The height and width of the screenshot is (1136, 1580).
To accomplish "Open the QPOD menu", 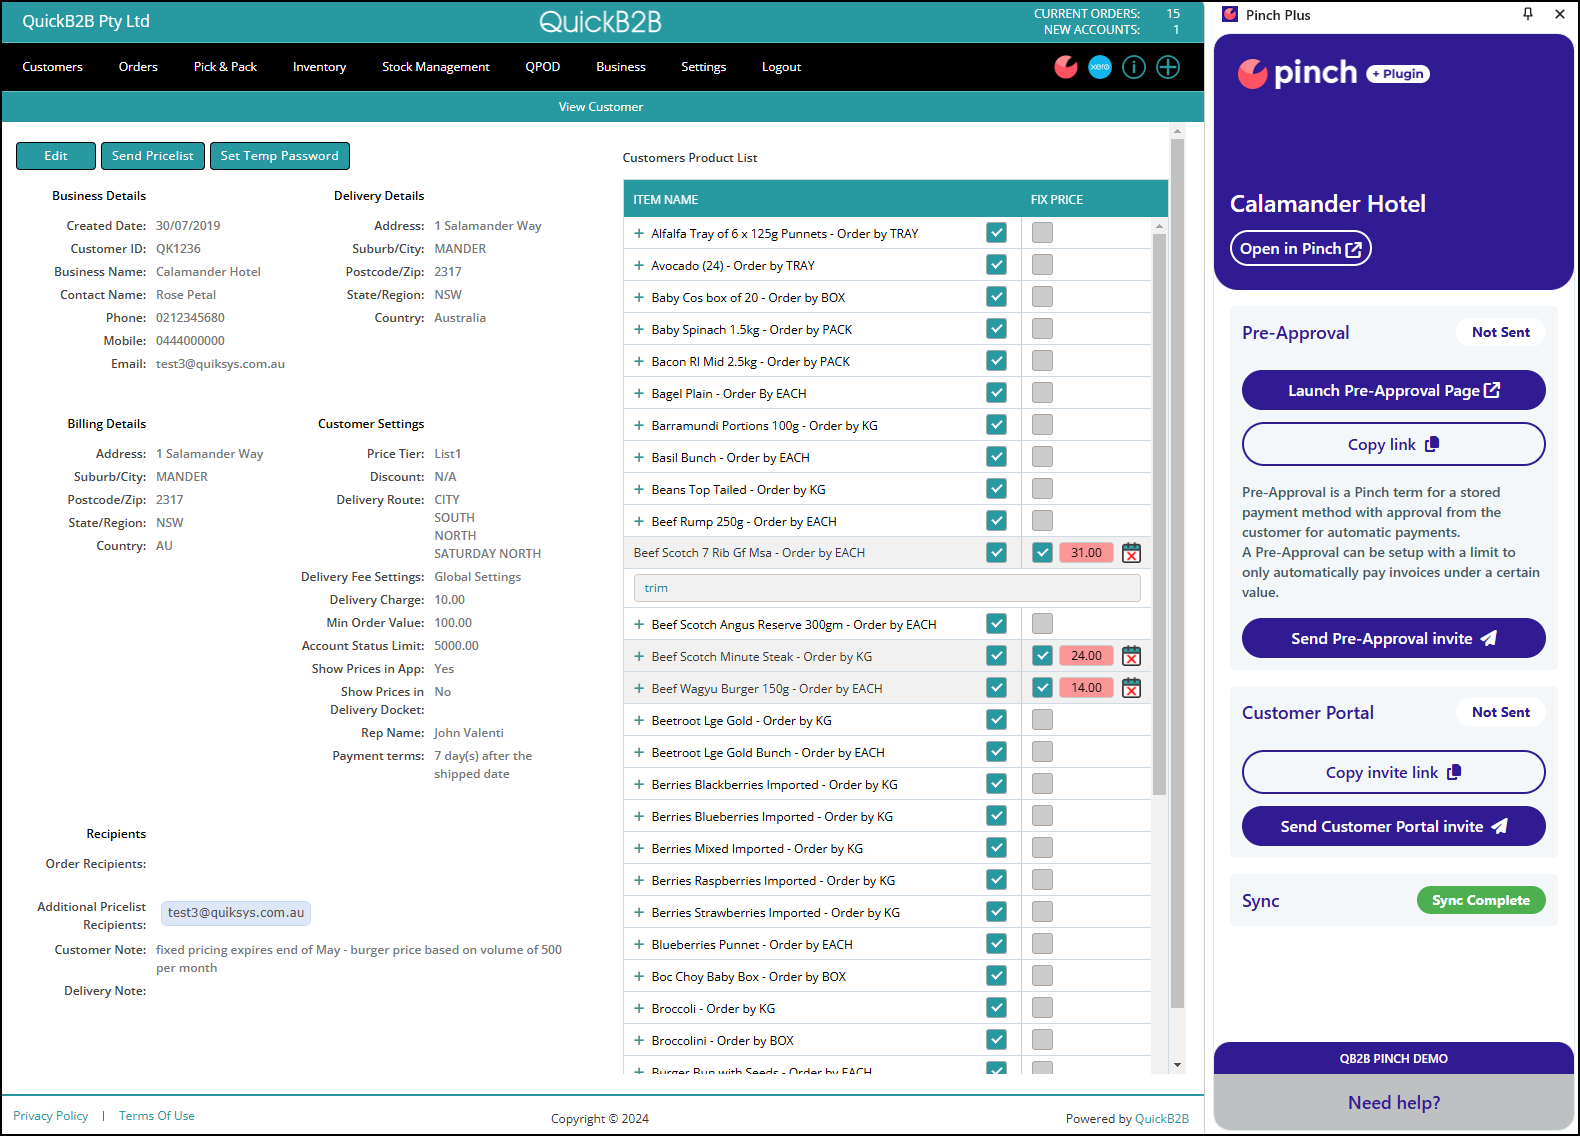I will click(x=543, y=67).
